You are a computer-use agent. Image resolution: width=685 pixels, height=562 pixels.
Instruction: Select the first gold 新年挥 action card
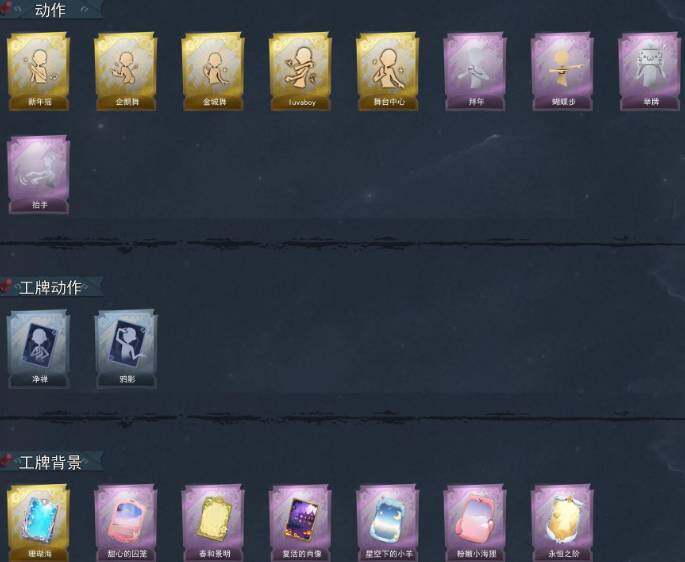38,71
